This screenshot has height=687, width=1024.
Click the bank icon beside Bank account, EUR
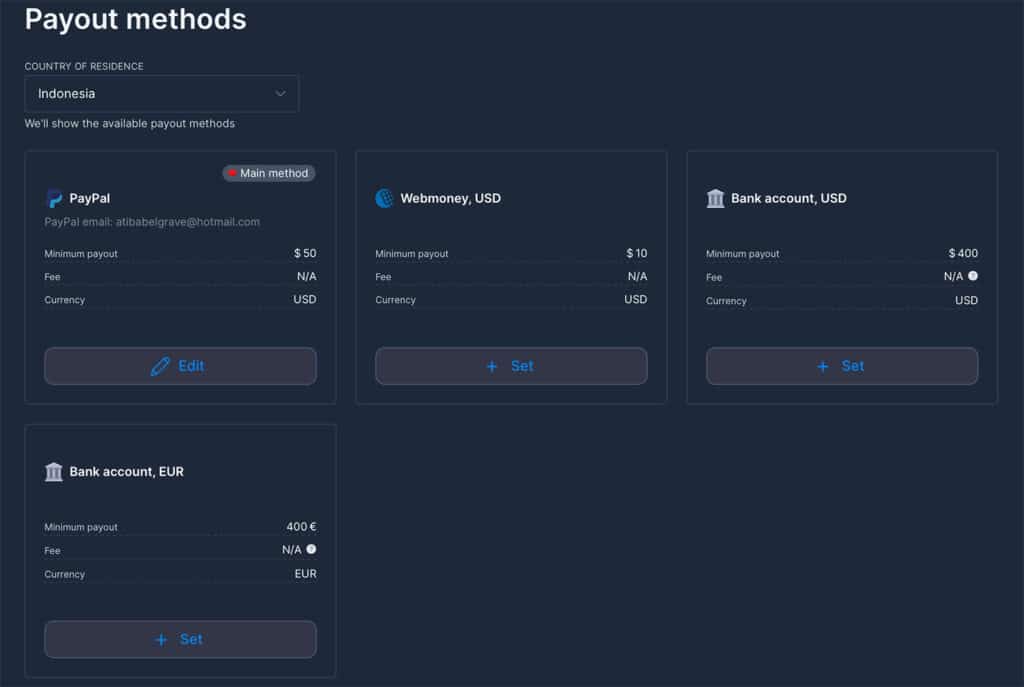(x=54, y=472)
